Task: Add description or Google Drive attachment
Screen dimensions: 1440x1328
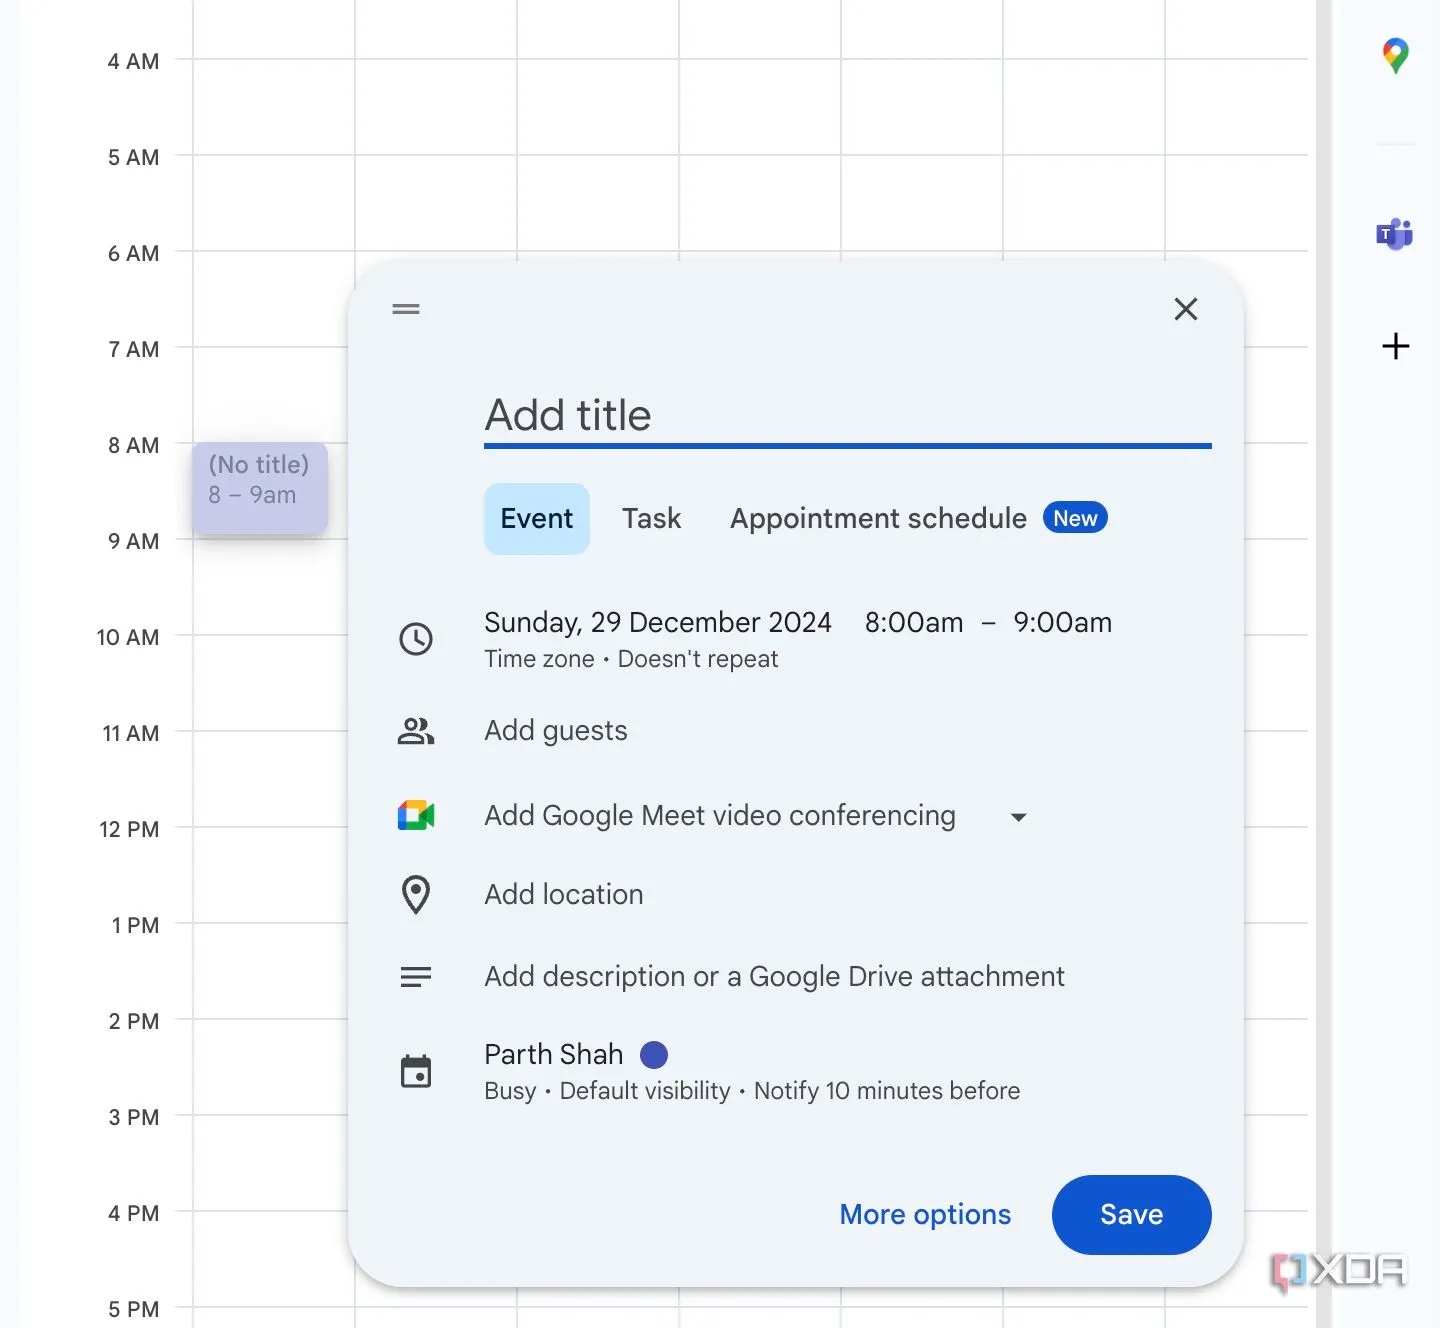Action: [x=775, y=977]
